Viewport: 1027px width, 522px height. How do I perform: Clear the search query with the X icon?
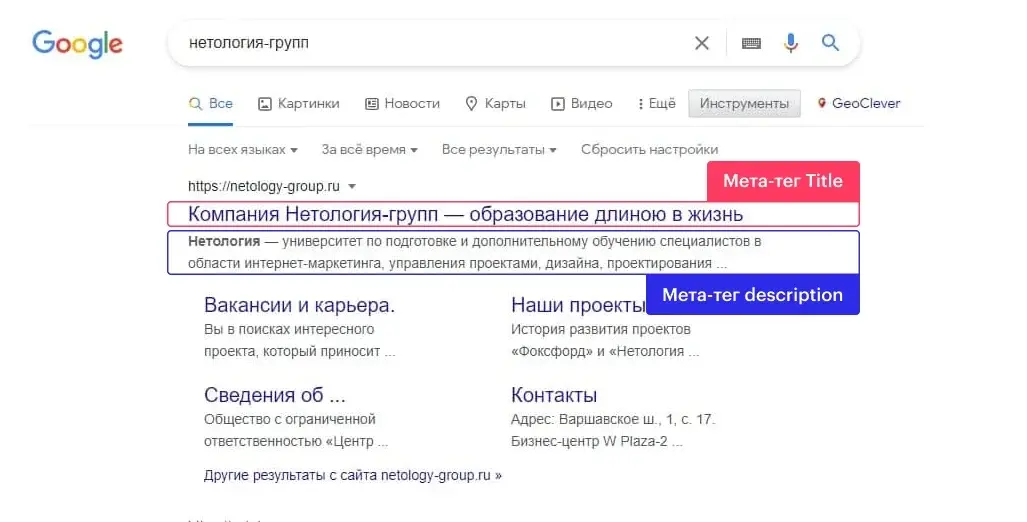tap(701, 43)
